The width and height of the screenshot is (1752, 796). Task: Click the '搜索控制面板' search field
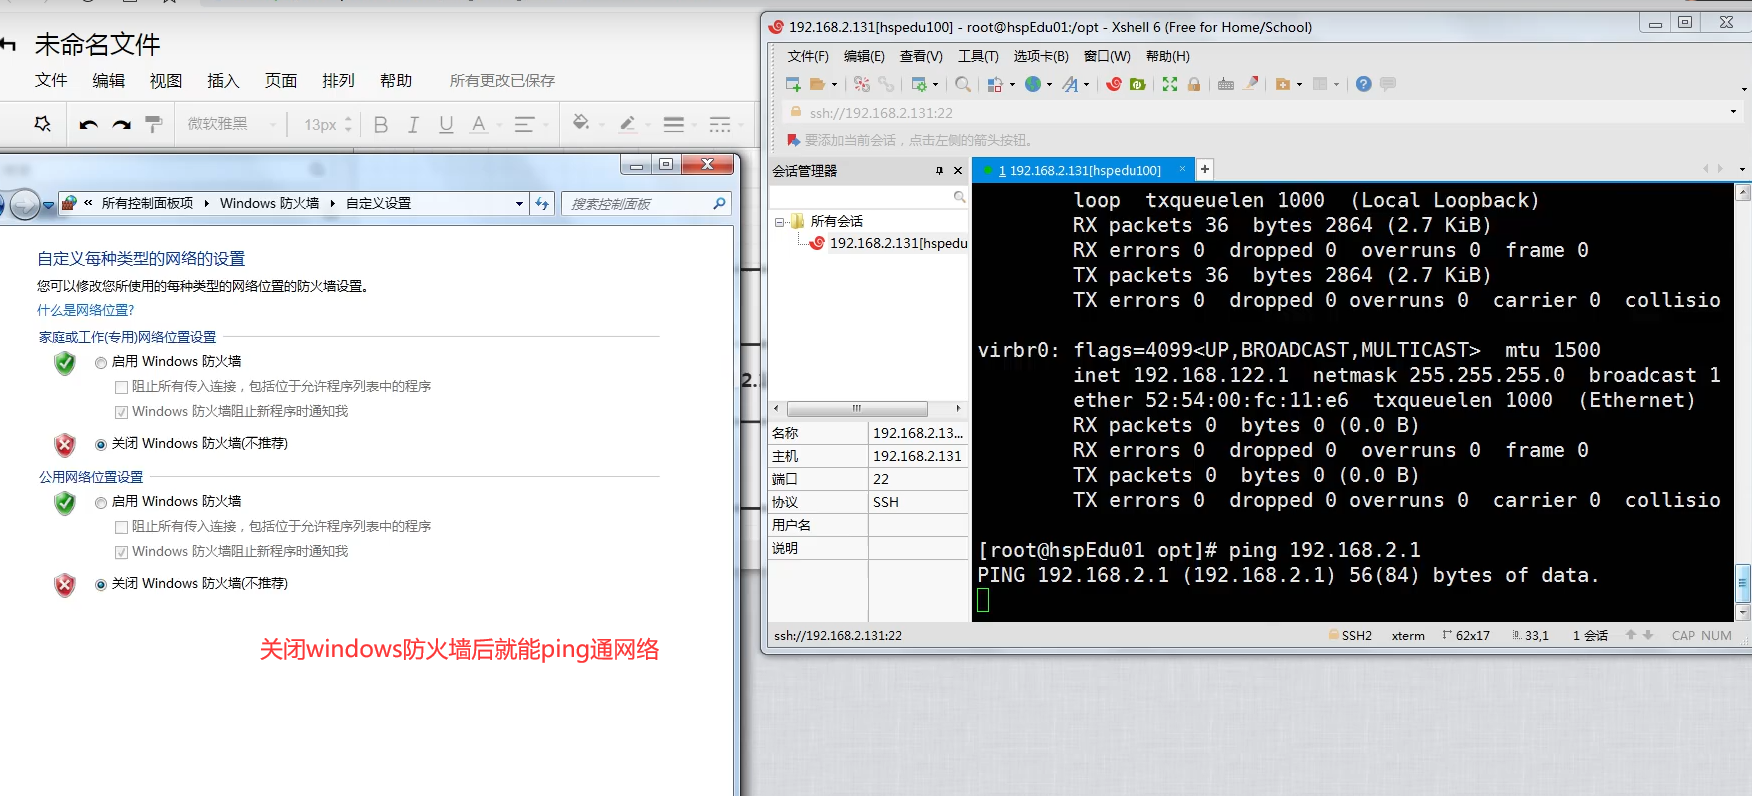point(647,204)
